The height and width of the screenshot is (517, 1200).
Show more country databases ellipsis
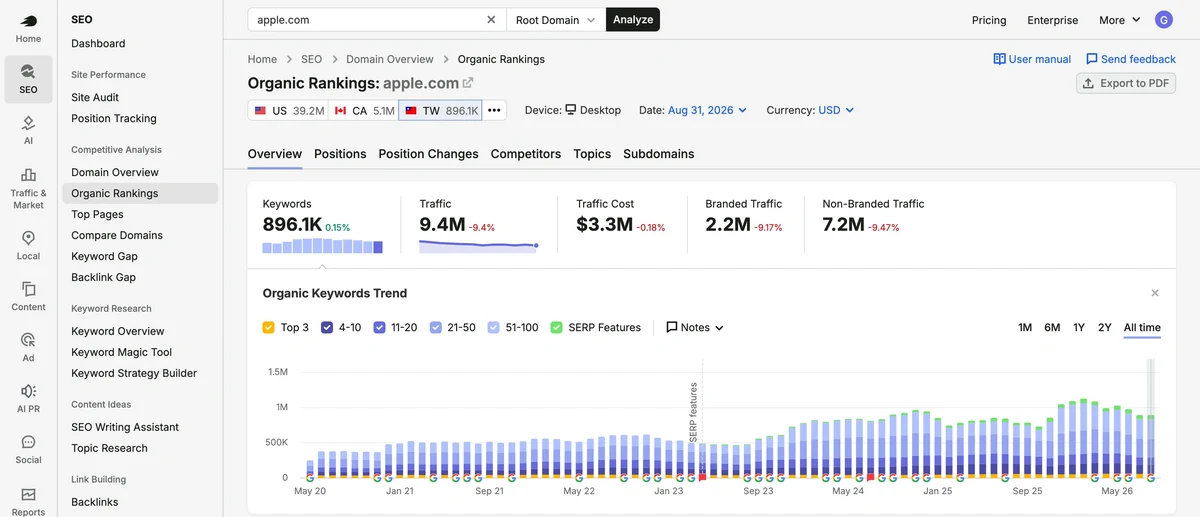click(494, 110)
